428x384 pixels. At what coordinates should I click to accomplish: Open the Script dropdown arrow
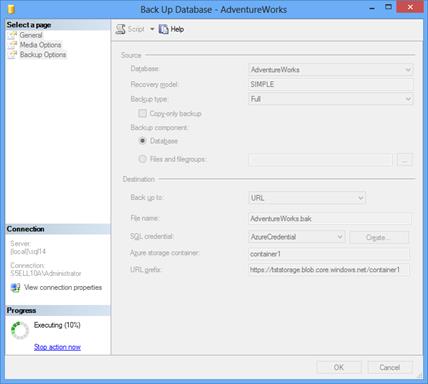pos(152,29)
